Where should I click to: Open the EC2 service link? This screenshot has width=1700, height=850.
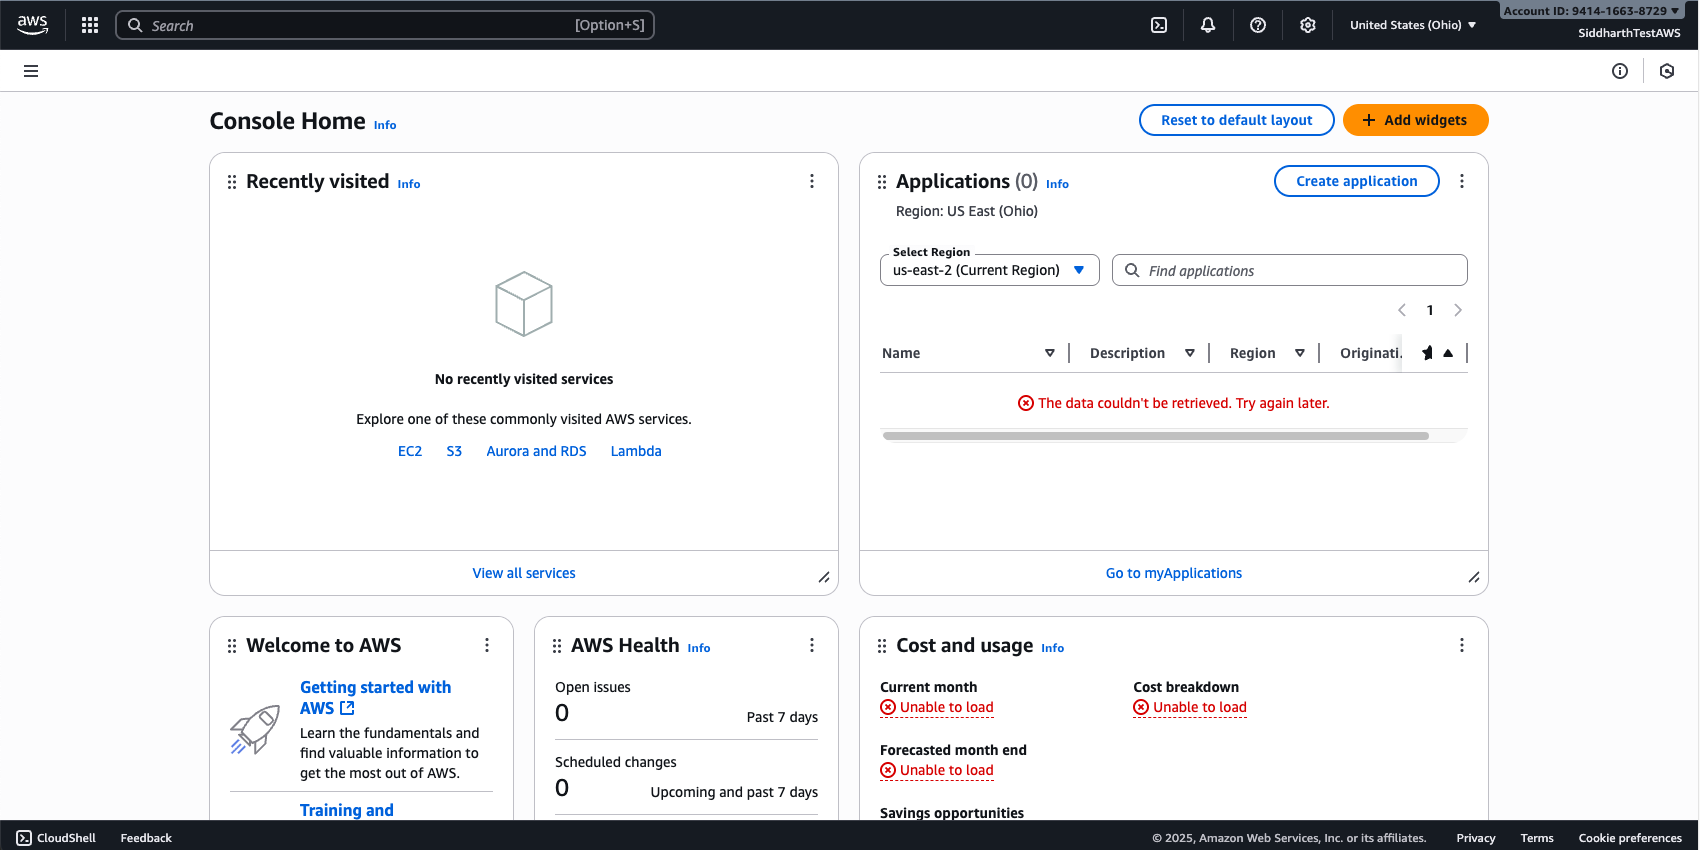click(x=410, y=451)
